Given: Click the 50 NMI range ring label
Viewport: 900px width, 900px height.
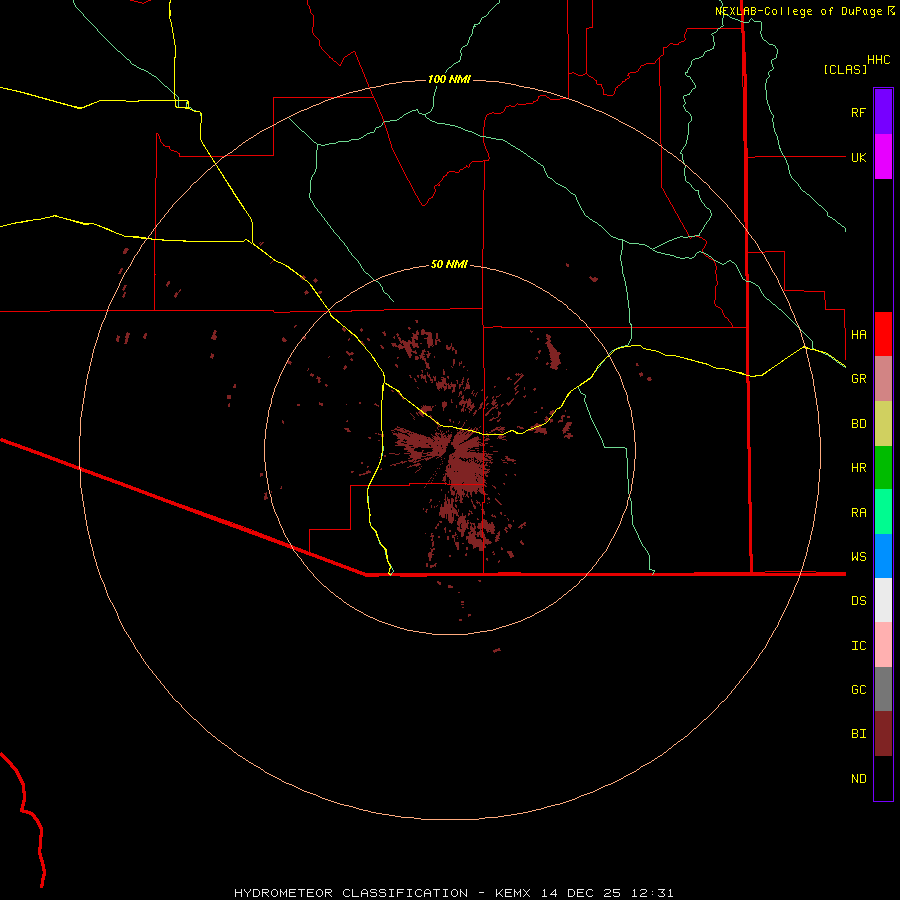Looking at the screenshot, I should coord(449,264).
